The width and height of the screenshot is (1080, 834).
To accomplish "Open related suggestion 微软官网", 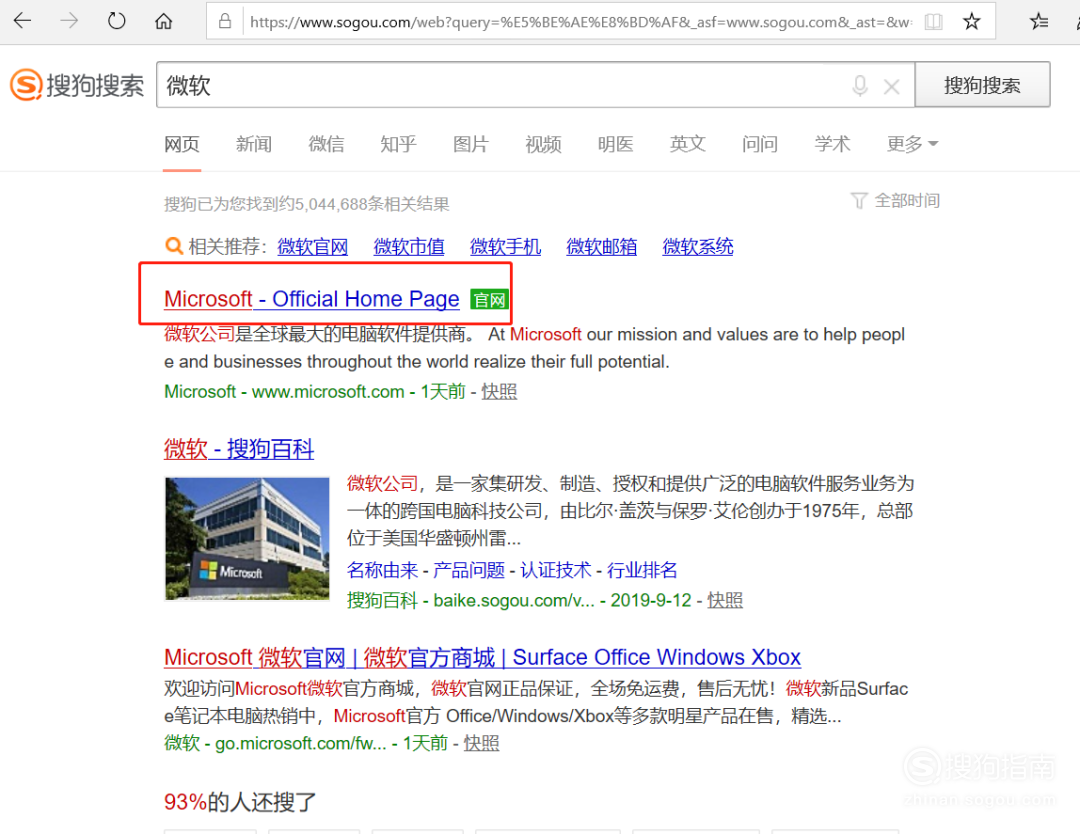I will pyautogui.click(x=313, y=247).
